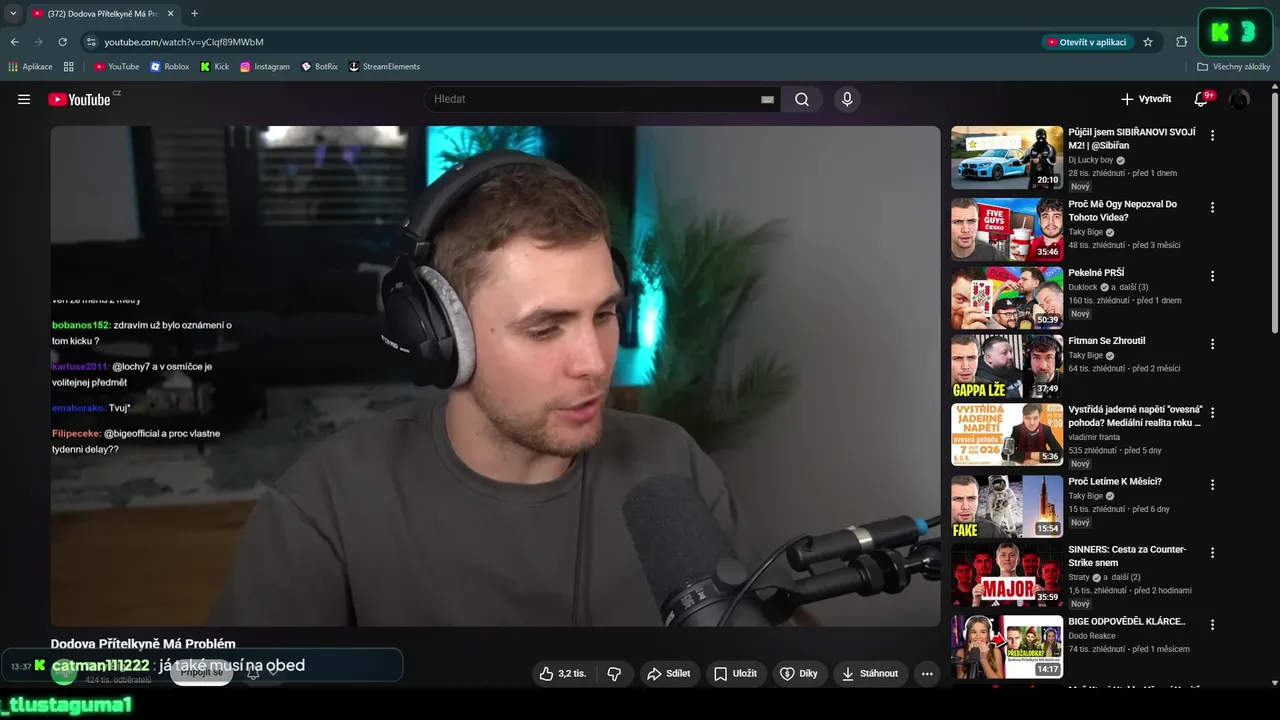This screenshot has height=720, width=1280.
Task: Play Proč Mě Ogy Nepozval thumbnail
Action: click(x=1007, y=229)
